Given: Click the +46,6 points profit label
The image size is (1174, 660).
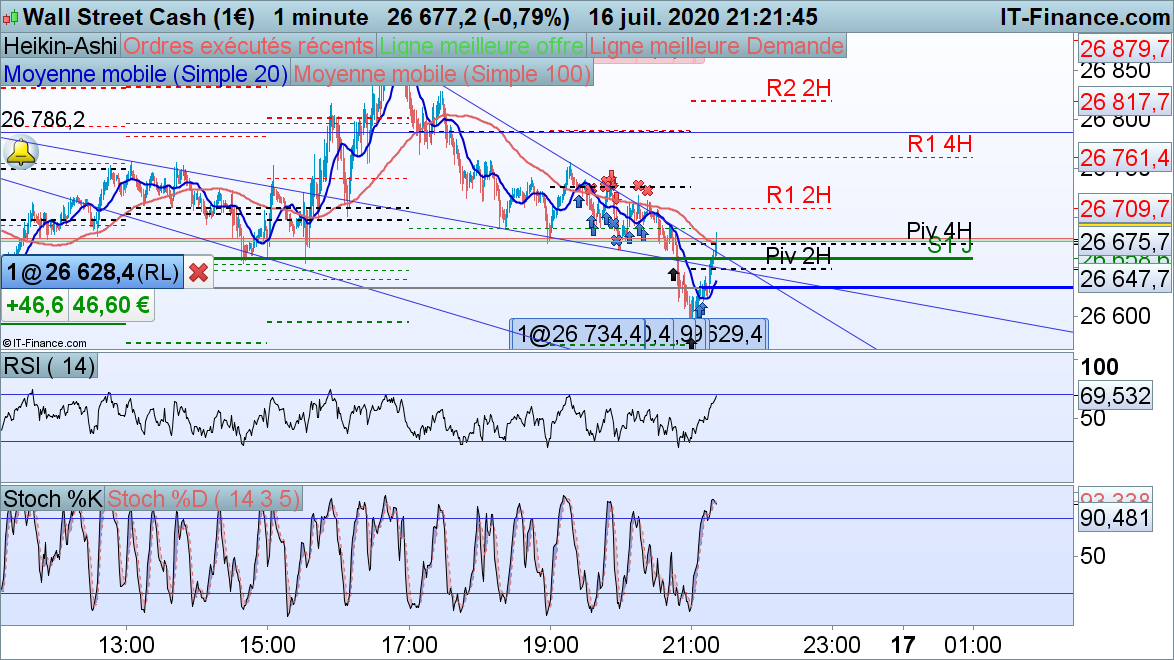Looking at the screenshot, I should coord(35,306).
